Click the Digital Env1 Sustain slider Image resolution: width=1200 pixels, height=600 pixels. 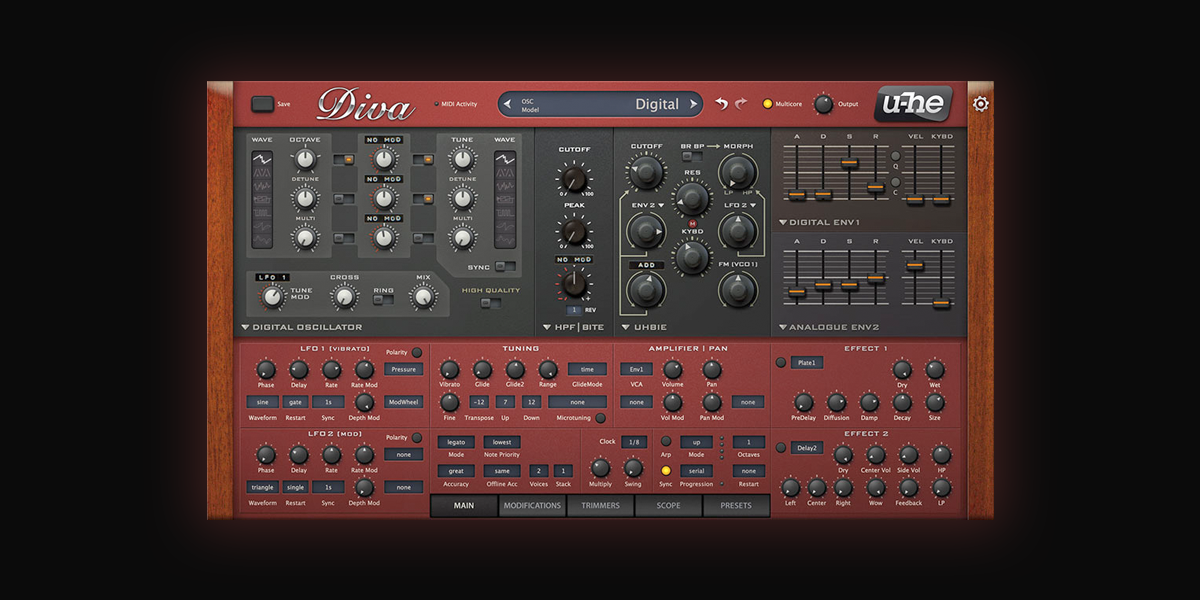point(849,162)
